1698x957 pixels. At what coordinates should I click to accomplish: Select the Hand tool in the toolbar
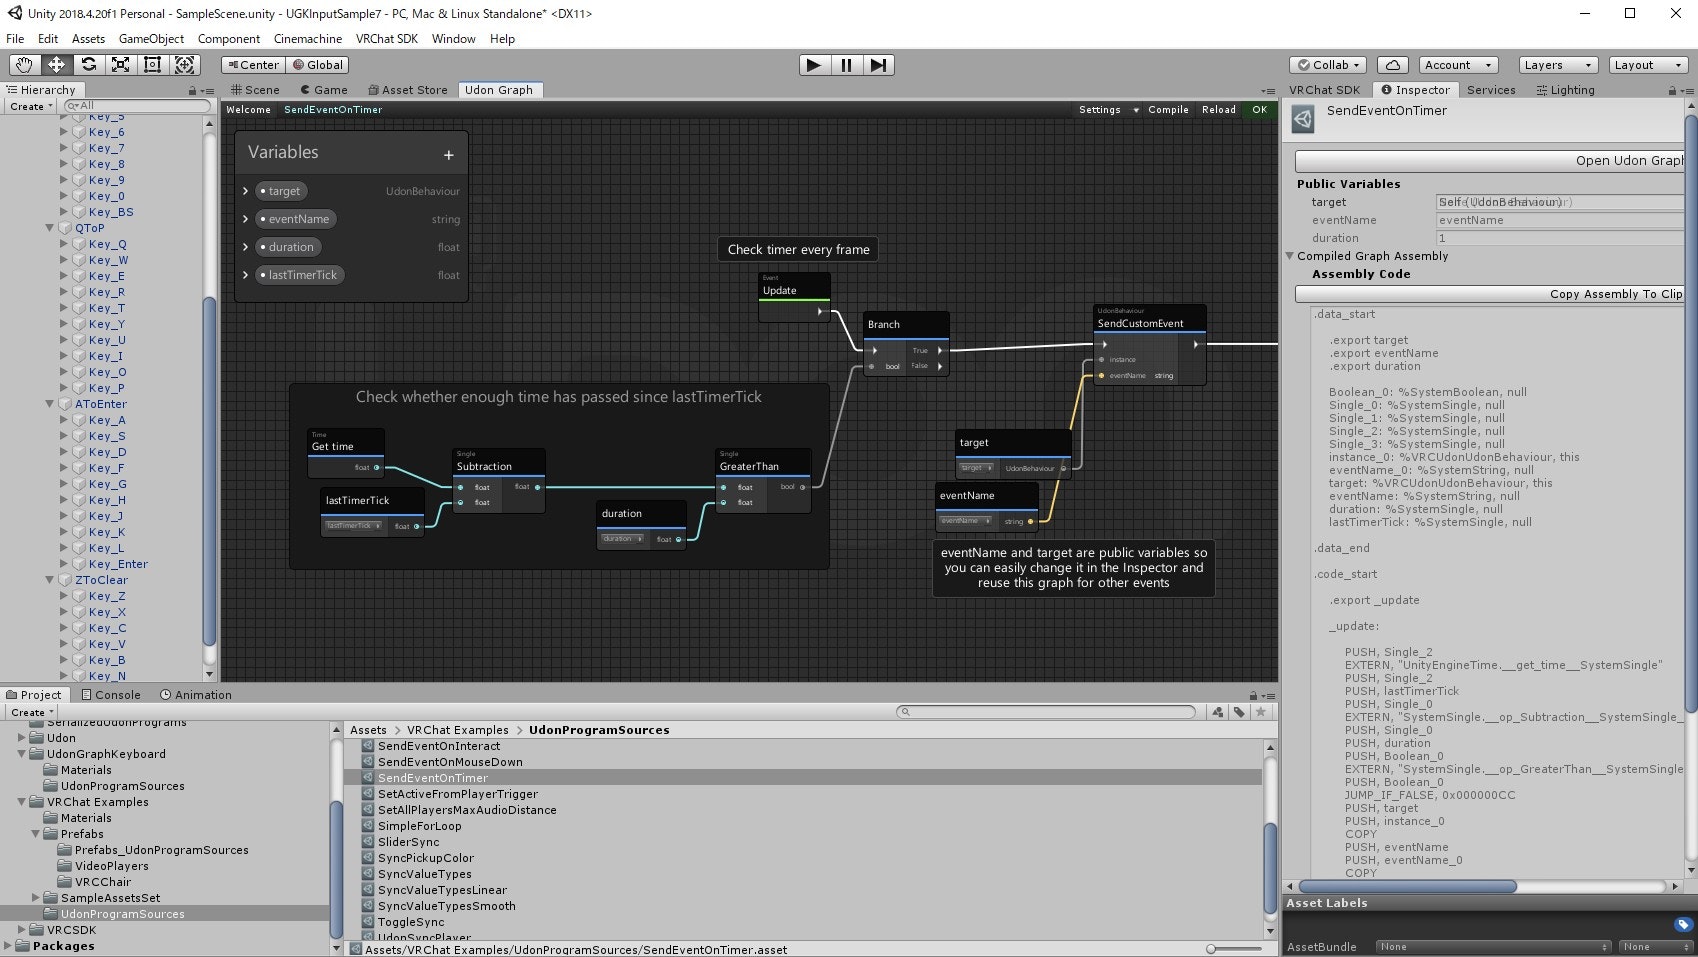coord(23,65)
